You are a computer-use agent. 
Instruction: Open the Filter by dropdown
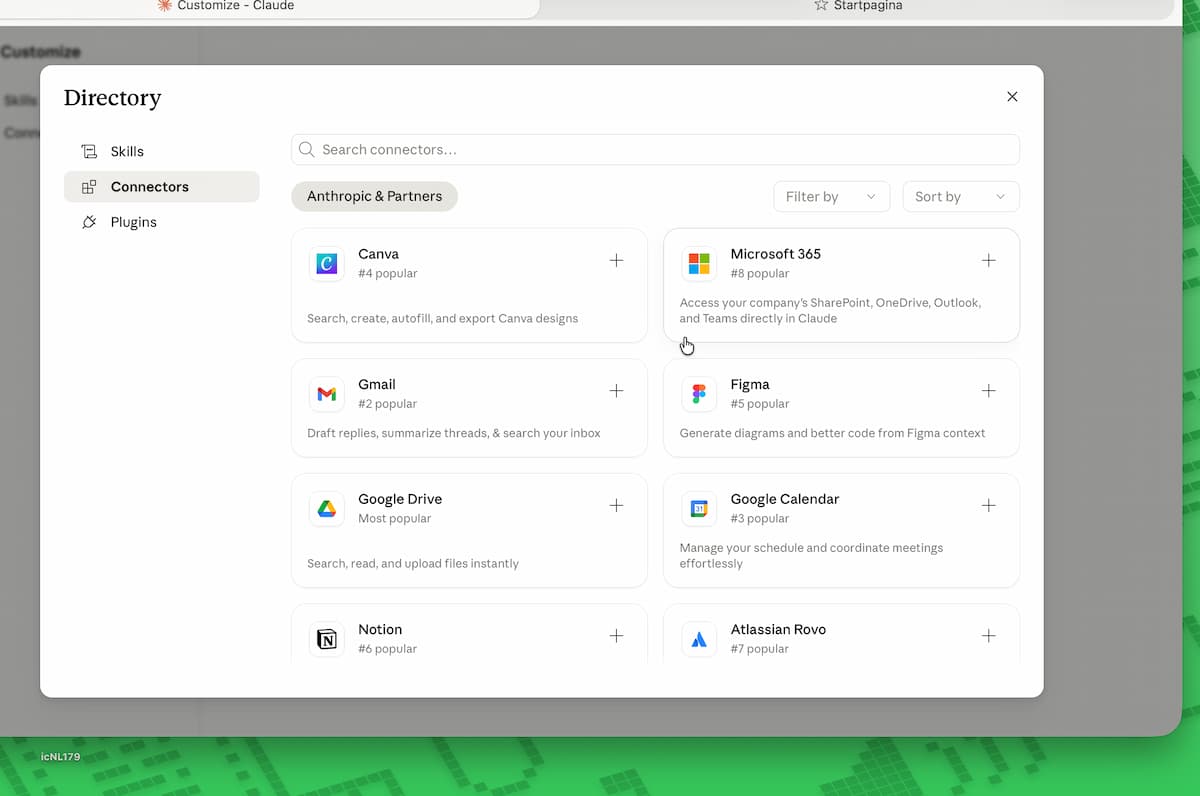[831, 197]
